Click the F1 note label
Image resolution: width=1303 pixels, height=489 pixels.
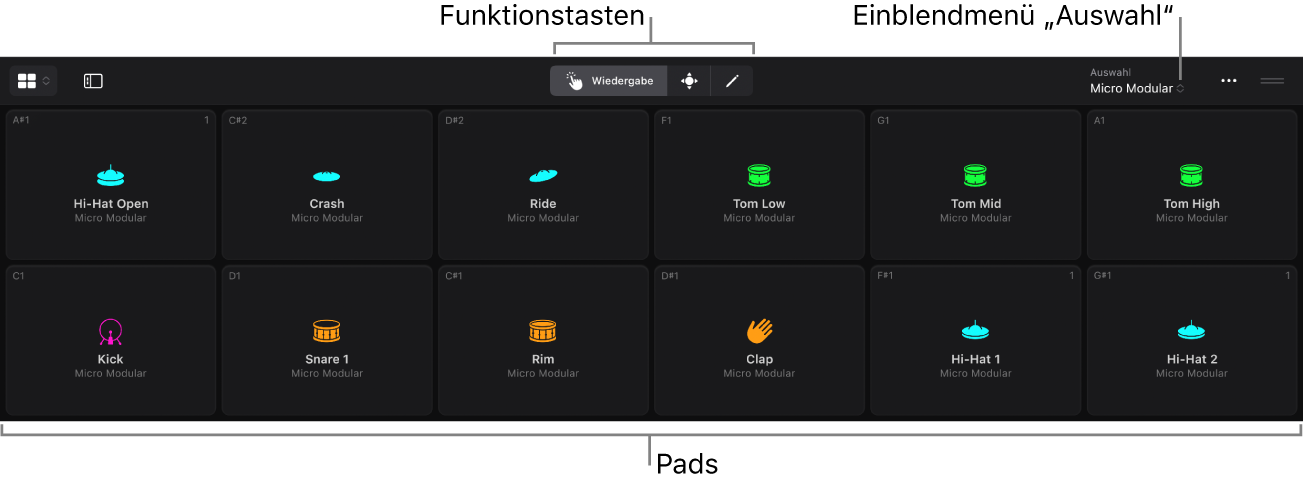[667, 120]
